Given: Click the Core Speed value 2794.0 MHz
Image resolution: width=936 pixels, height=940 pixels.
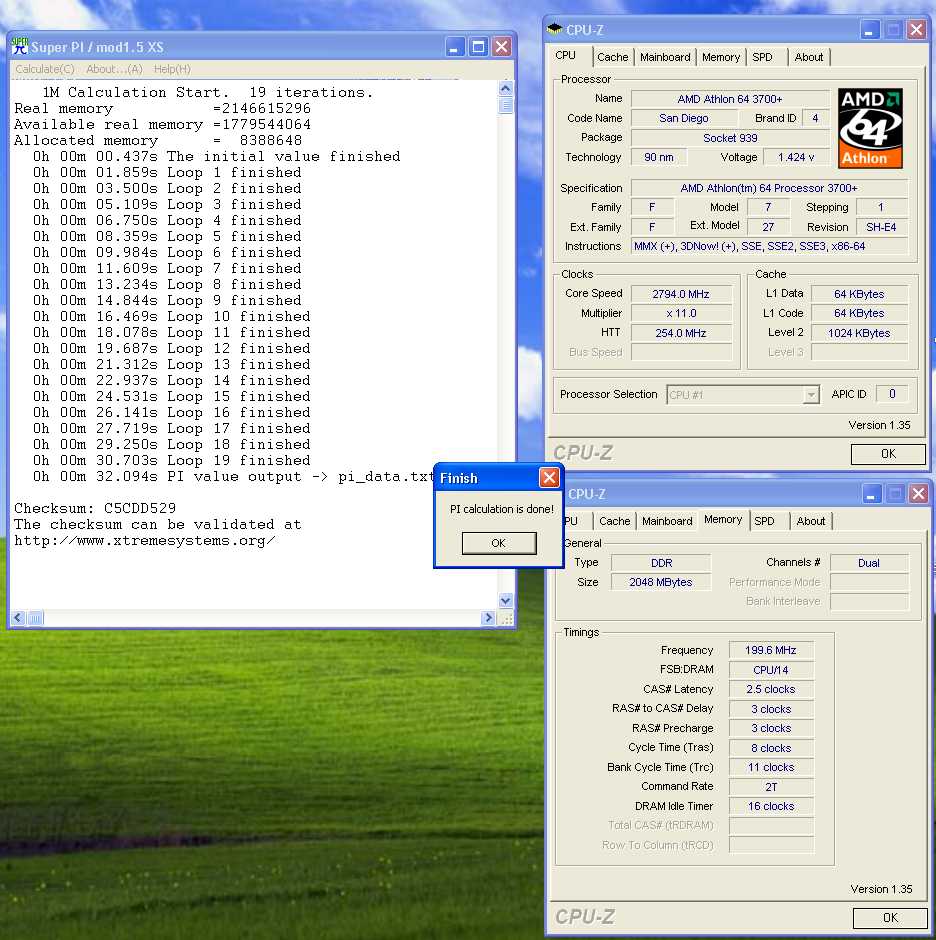Looking at the screenshot, I should click(681, 294).
